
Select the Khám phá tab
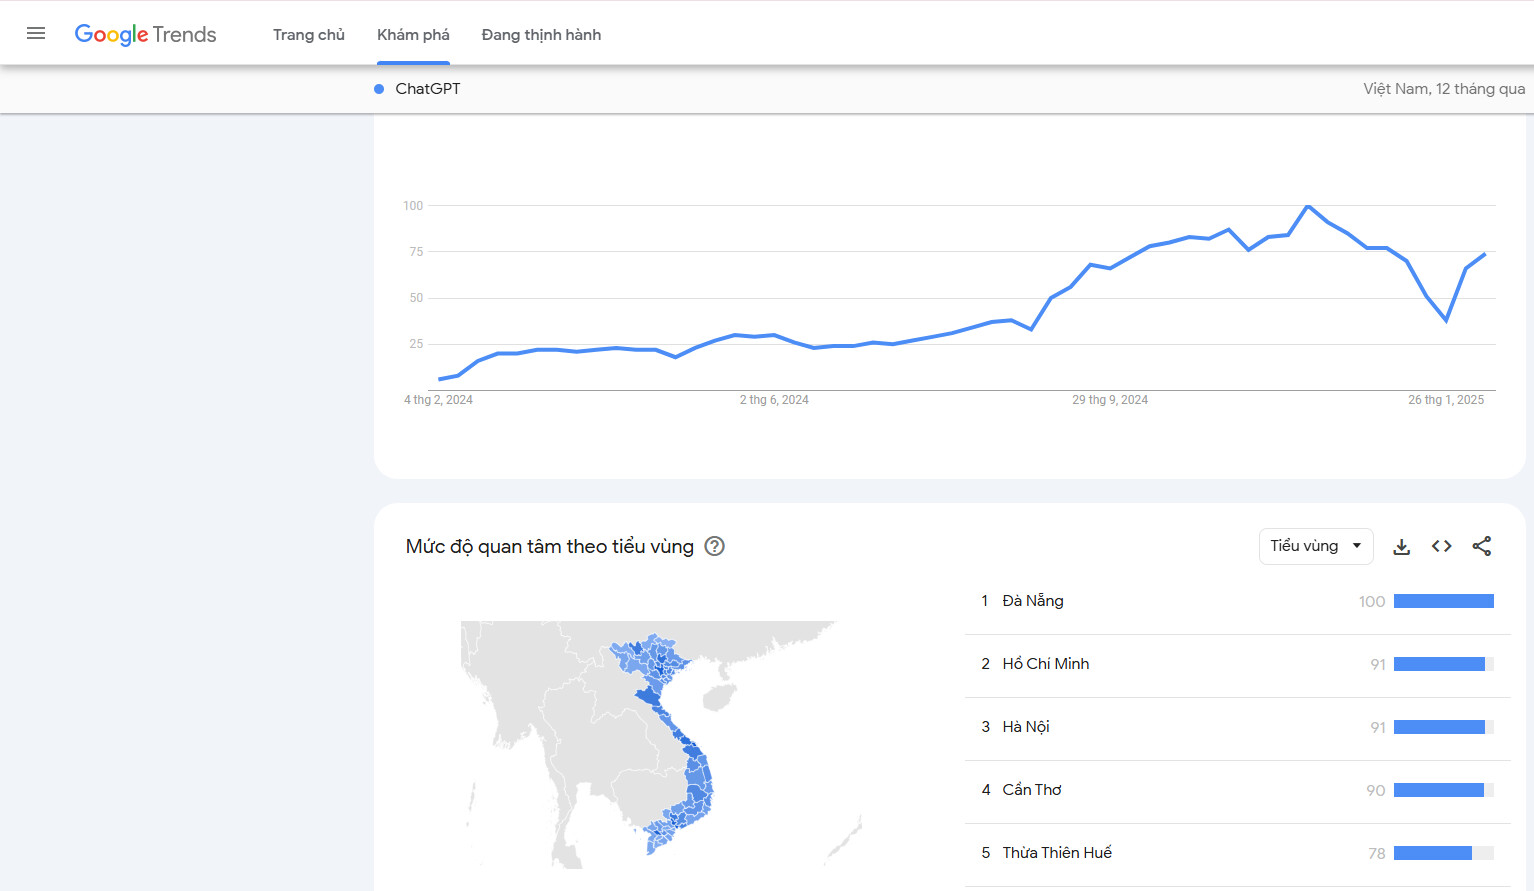[x=413, y=35]
